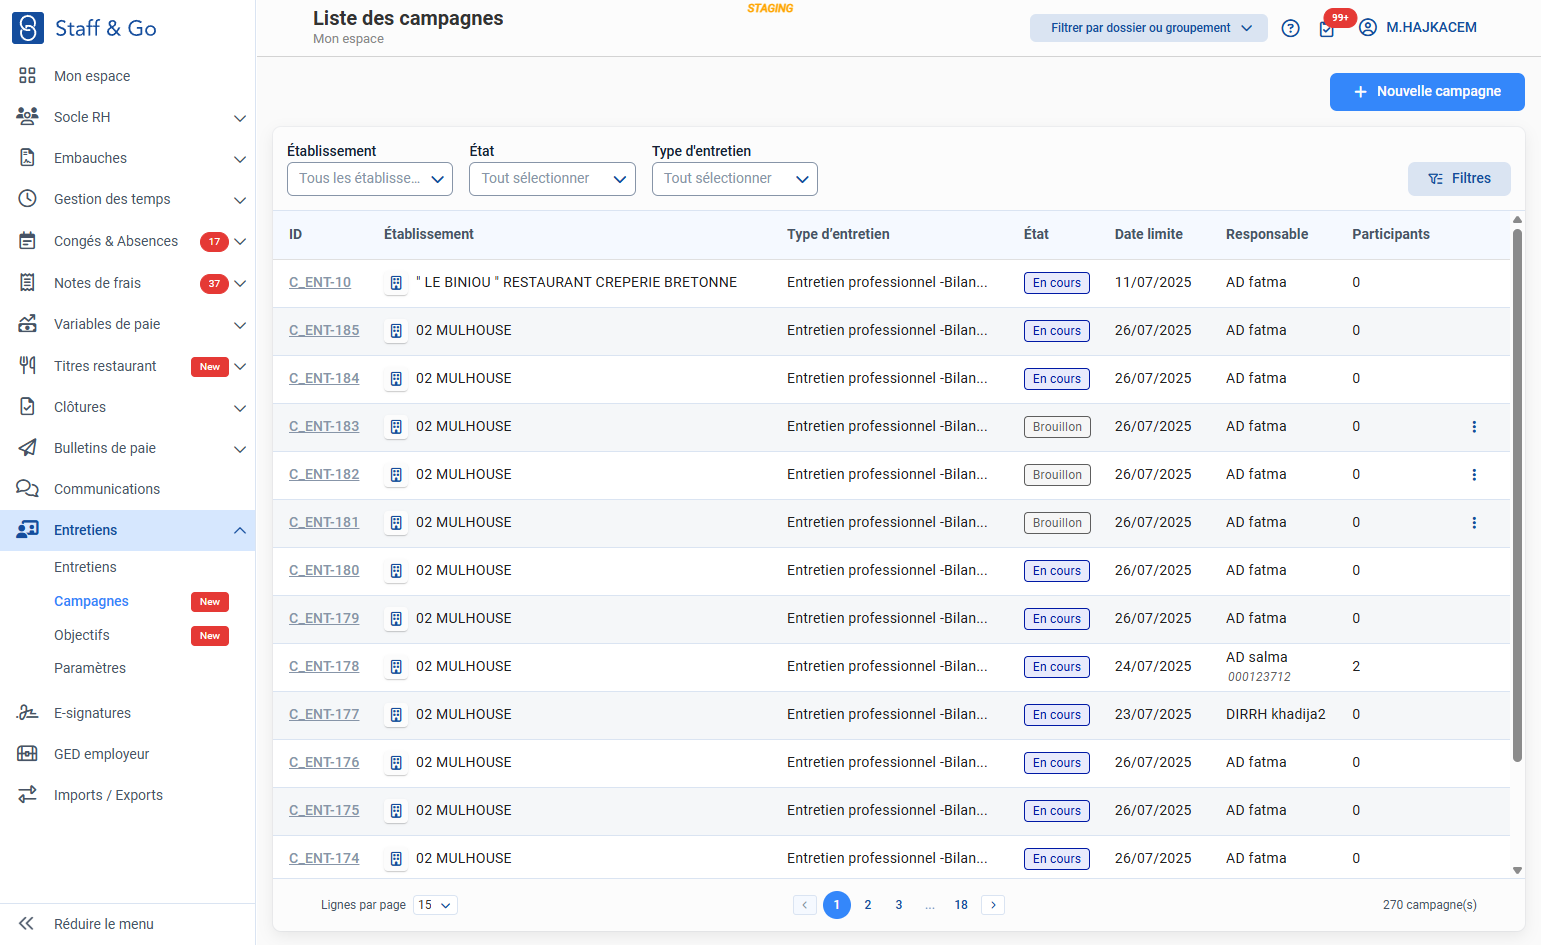Click the building icon in C_ENT-184 row
The height and width of the screenshot is (945, 1541).
[396, 379]
